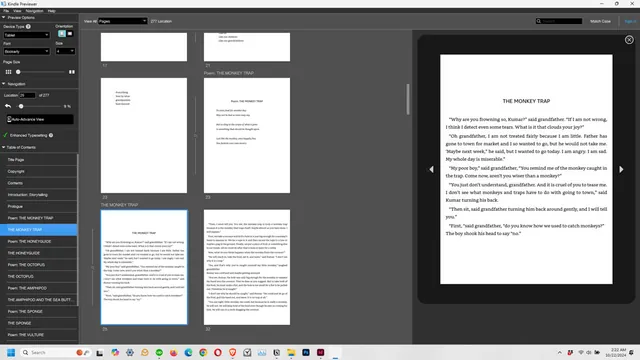Click Device Type help info icon
This screenshot has height=360, width=640.
coord(28,27)
